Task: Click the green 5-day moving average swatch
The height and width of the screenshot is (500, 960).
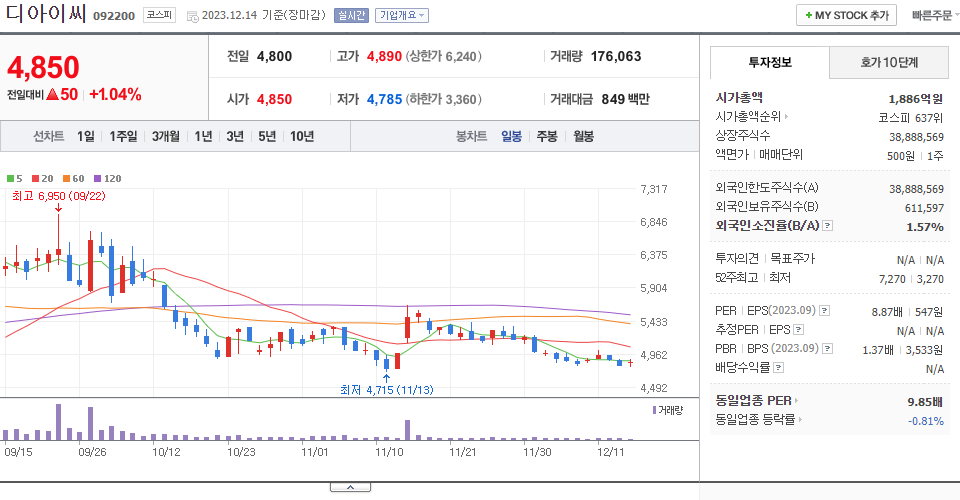Action: [x=10, y=179]
